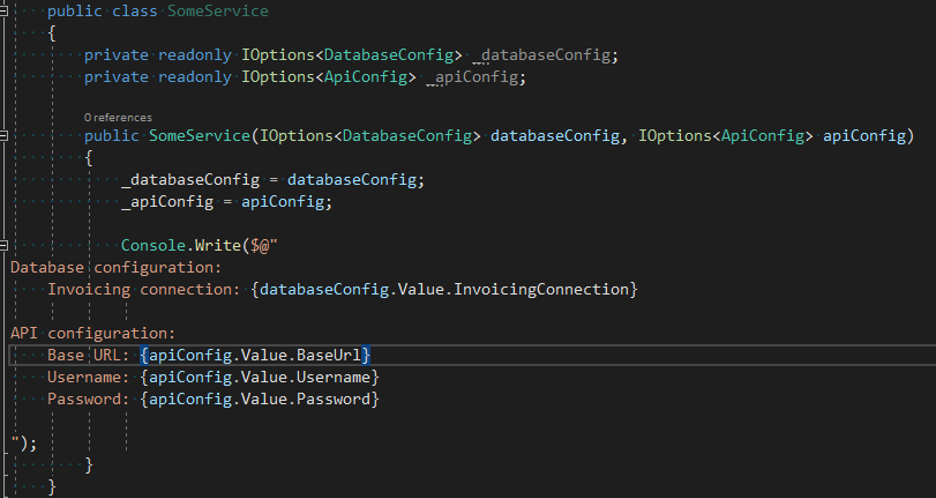The height and width of the screenshot is (498, 936).
Task: Click the highlighted apiConfig.Value.BaseUrl expression
Action: coord(255,355)
